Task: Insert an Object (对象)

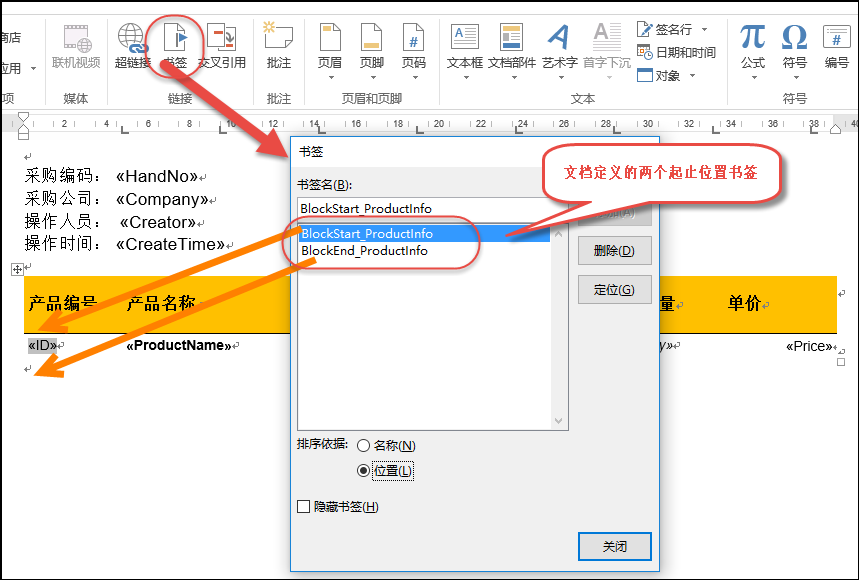Action: pyautogui.click(x=659, y=76)
